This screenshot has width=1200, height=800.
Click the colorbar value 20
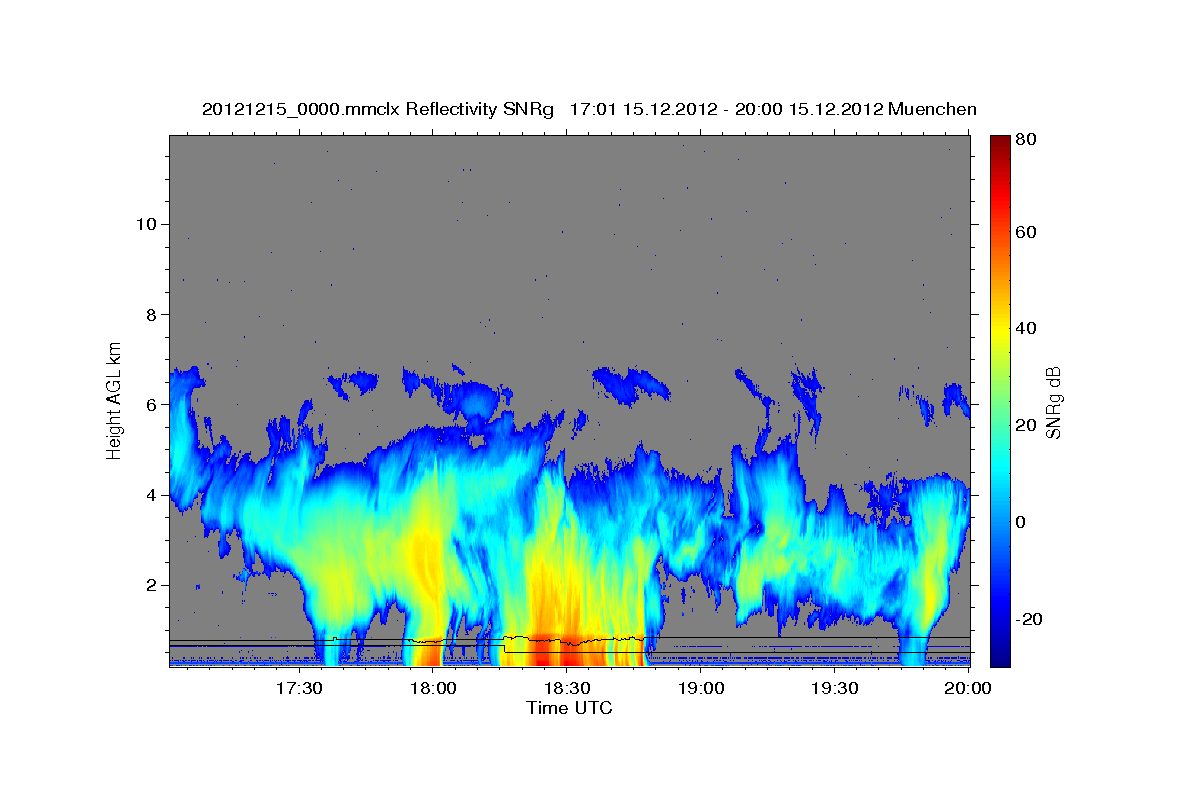pos(1026,425)
